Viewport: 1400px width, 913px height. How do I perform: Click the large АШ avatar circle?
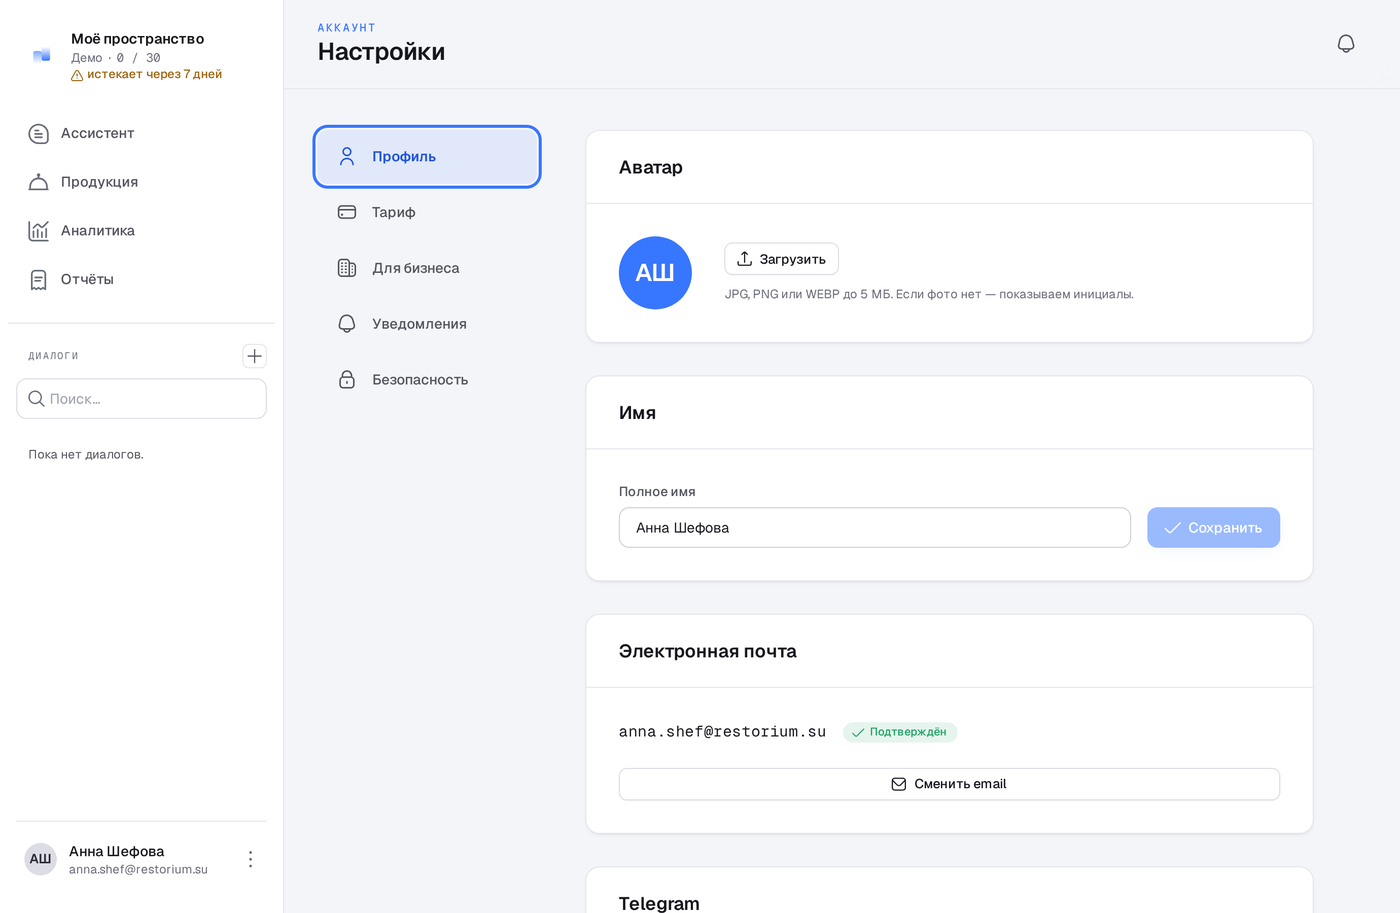point(655,273)
